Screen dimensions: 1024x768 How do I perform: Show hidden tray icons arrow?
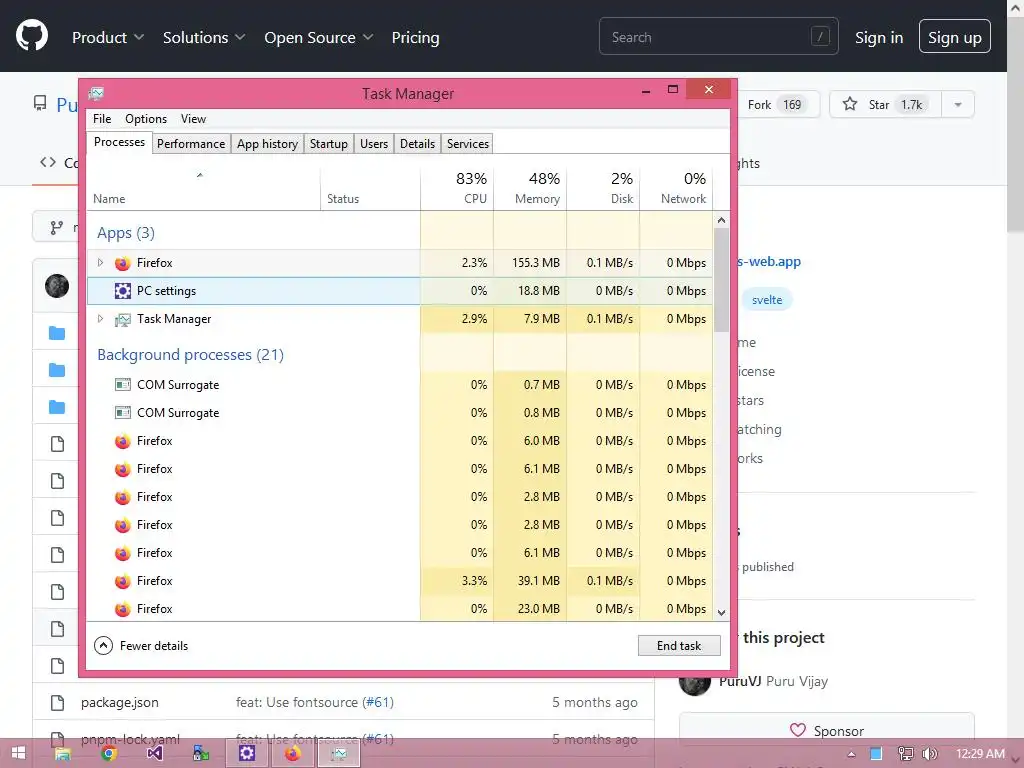[851, 754]
